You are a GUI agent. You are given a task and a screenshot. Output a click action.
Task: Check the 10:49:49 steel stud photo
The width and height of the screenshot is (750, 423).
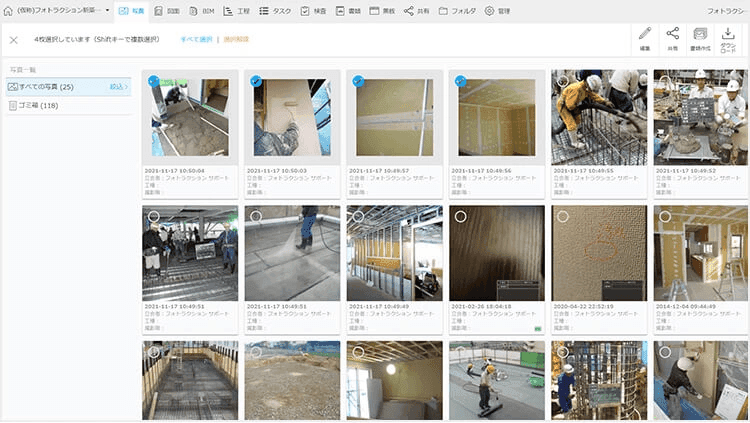(x=358, y=217)
